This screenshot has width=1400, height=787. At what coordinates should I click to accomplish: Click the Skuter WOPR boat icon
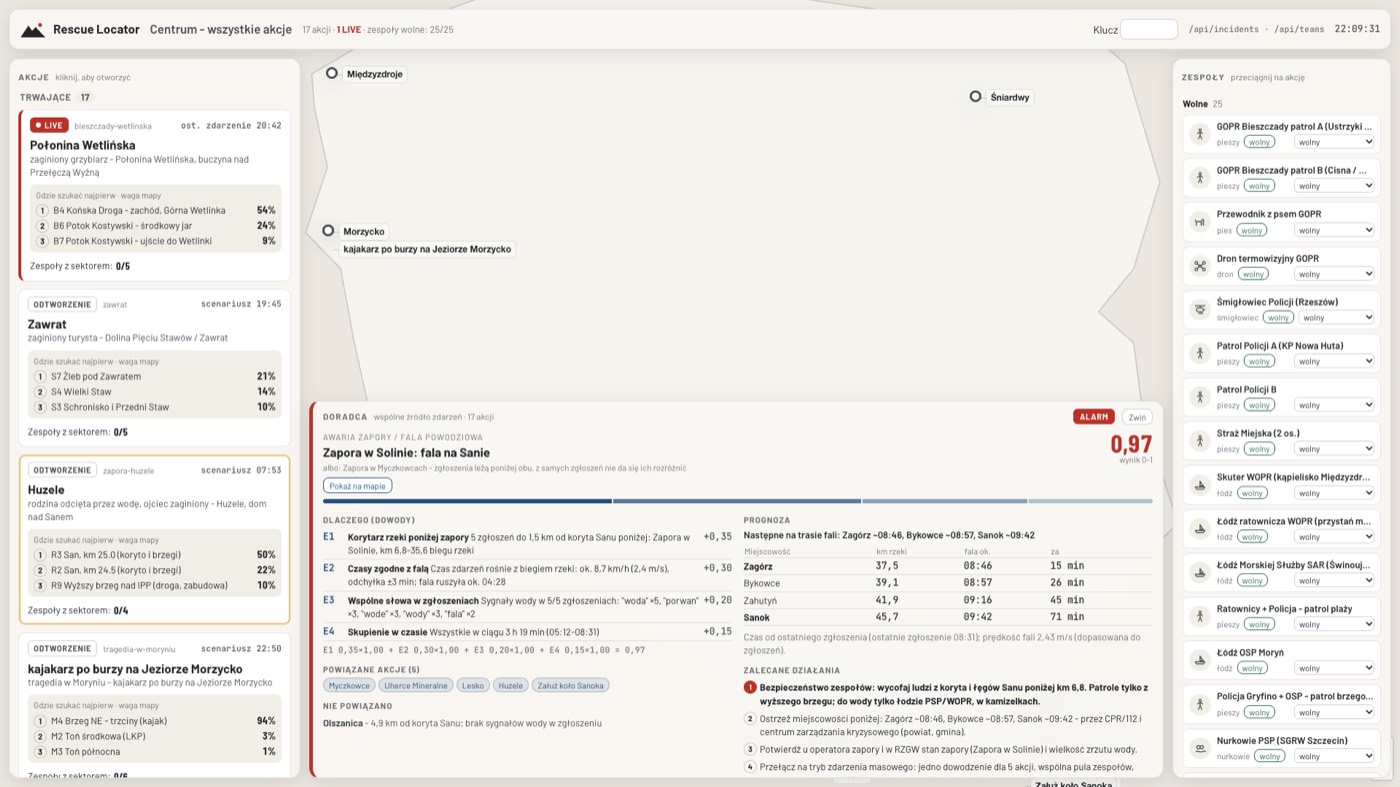pyautogui.click(x=1199, y=485)
